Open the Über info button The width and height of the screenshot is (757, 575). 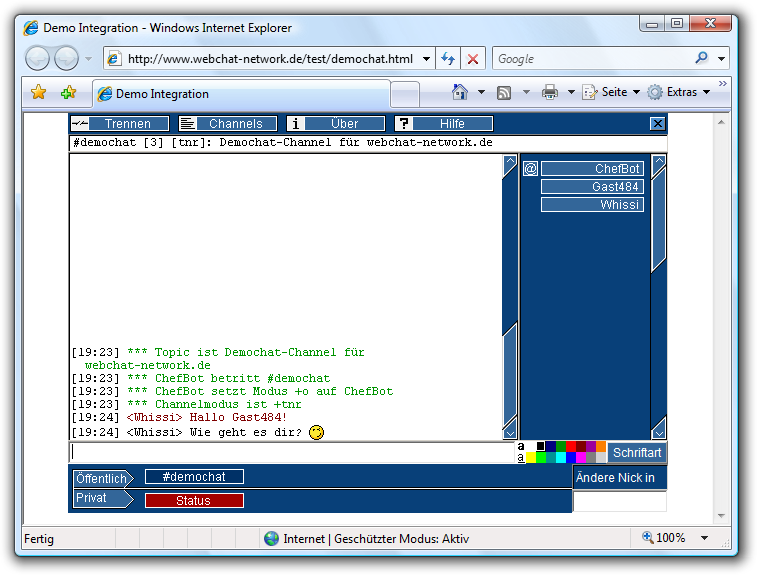[336, 124]
